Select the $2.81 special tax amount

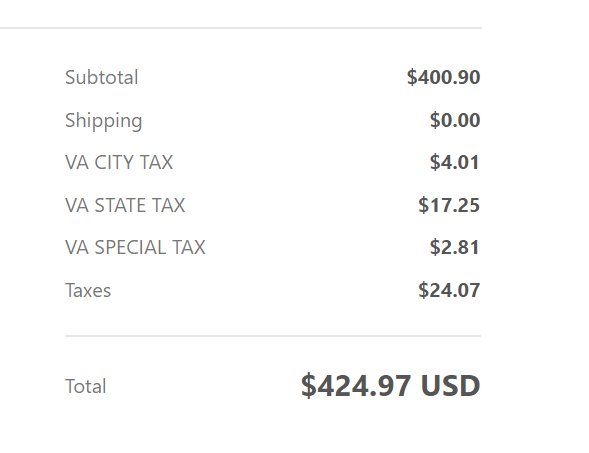[x=455, y=247]
